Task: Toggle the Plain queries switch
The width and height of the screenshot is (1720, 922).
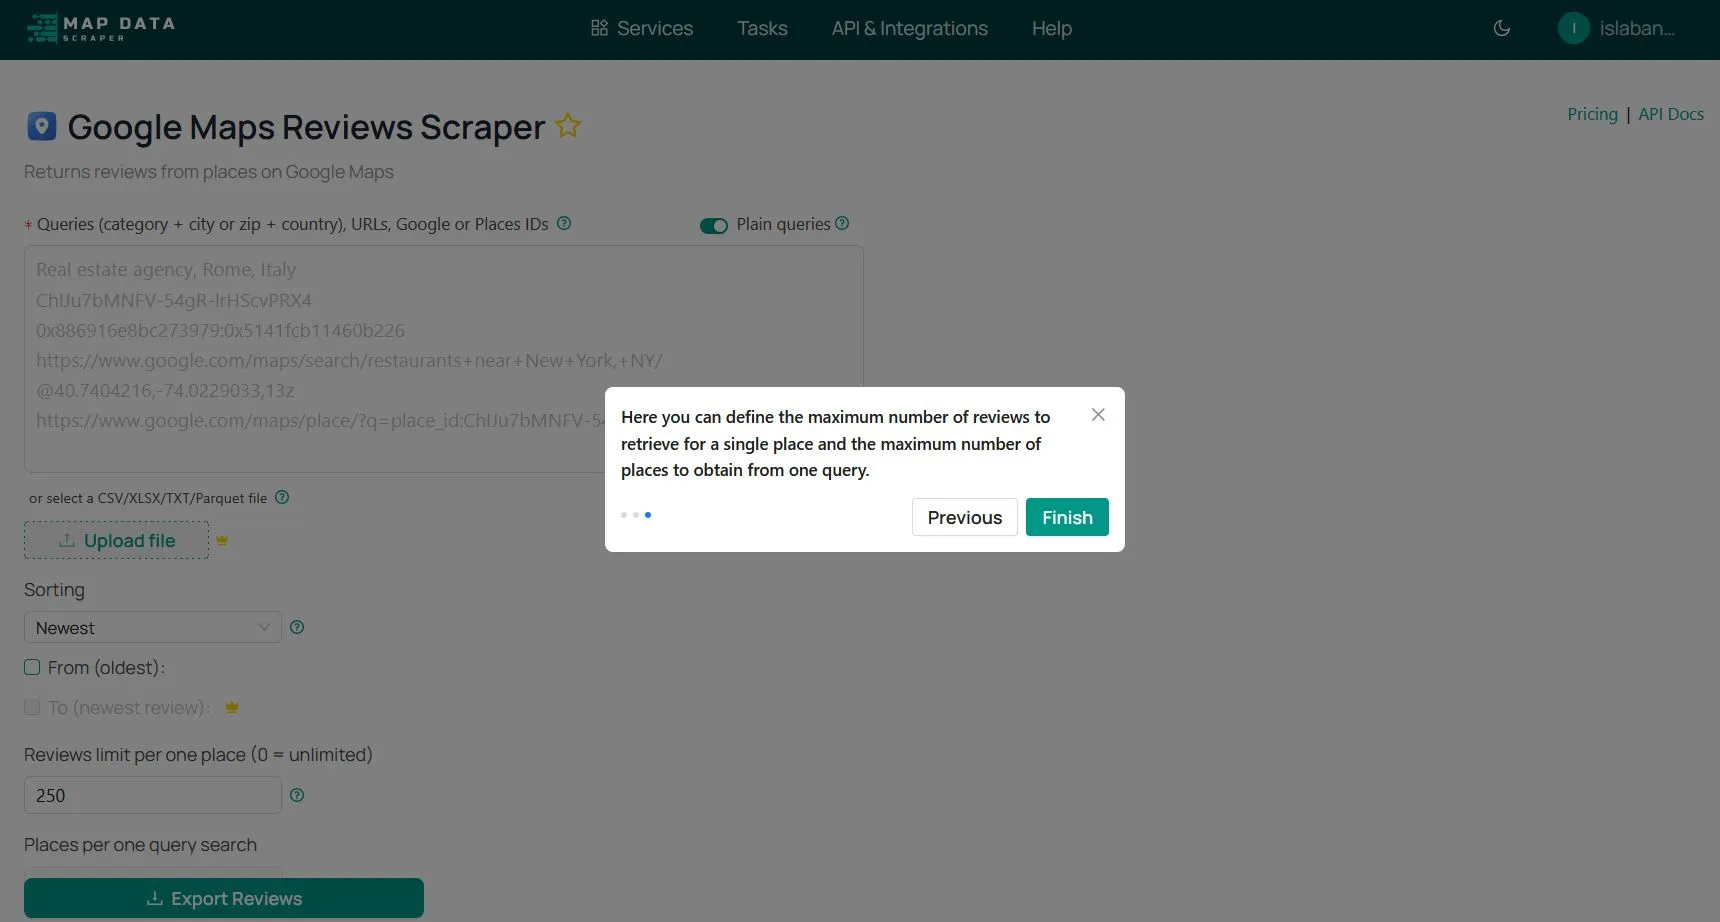Action: point(714,225)
